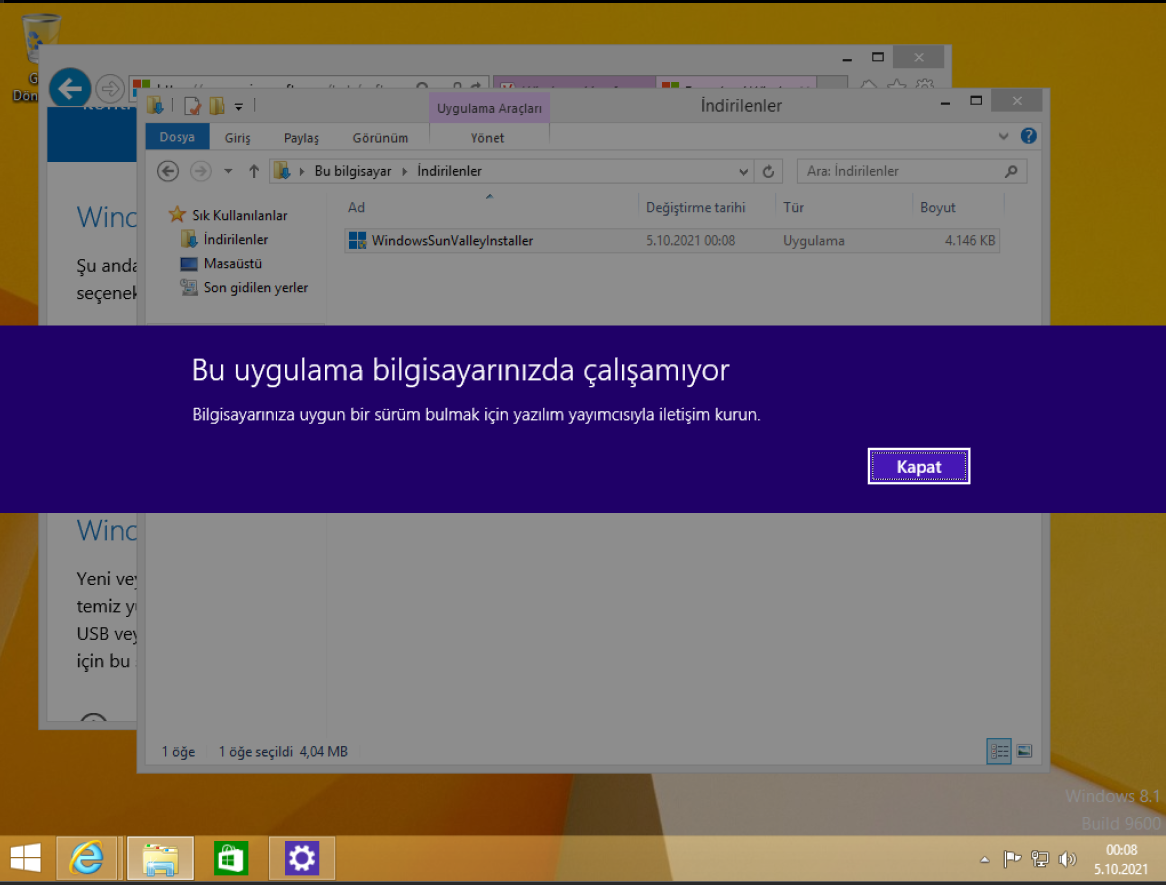Click the network icon in system tray
1166x885 pixels.
pyautogui.click(x=1040, y=860)
